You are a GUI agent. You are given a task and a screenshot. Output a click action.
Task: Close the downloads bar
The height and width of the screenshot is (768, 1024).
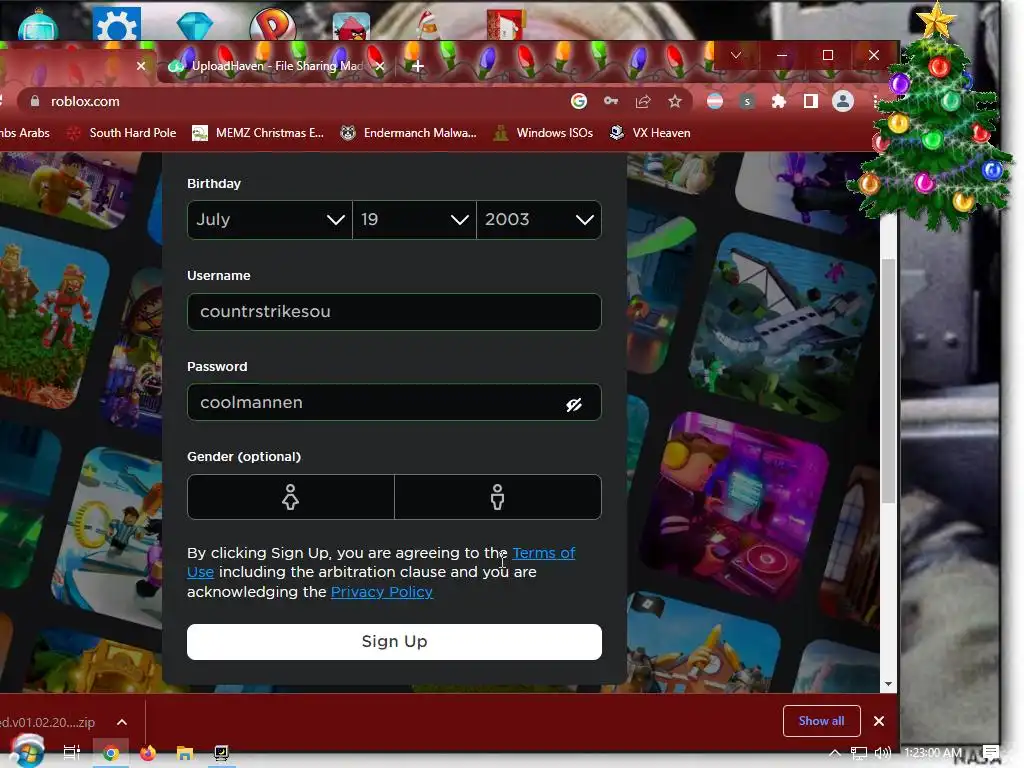pos(879,721)
